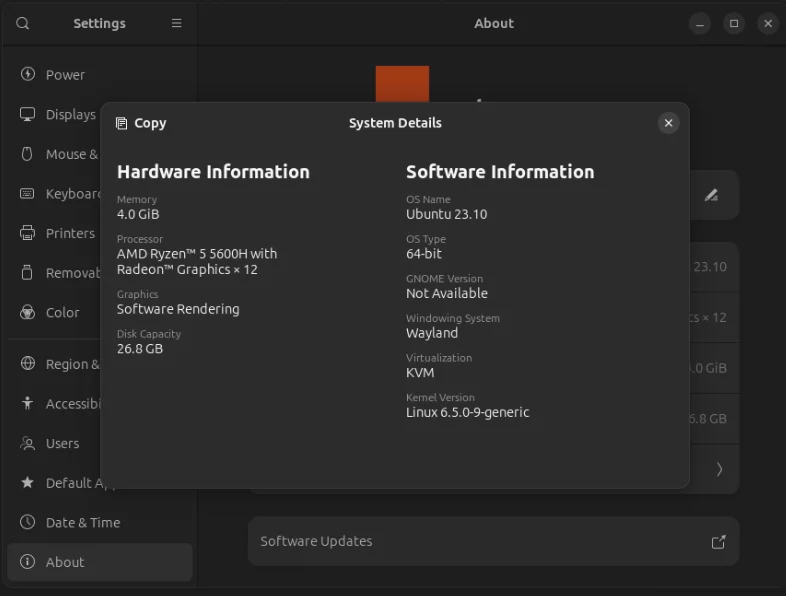Click the Color icon in sidebar
Viewport: 786px width, 596px height.
point(28,312)
